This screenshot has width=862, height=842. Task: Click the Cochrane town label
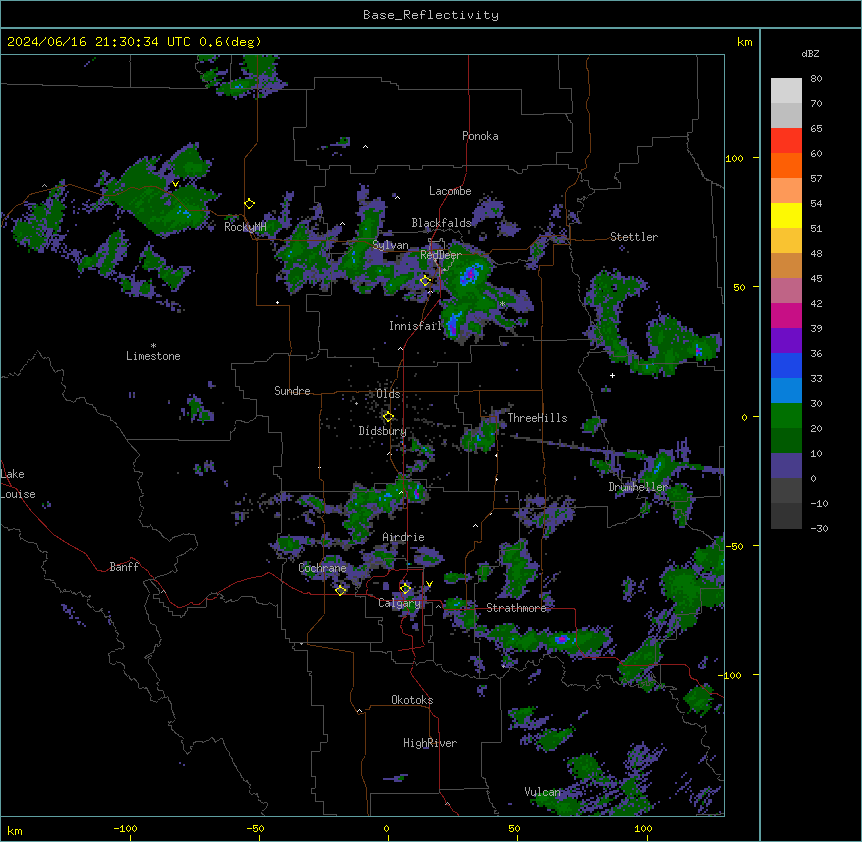(322, 568)
